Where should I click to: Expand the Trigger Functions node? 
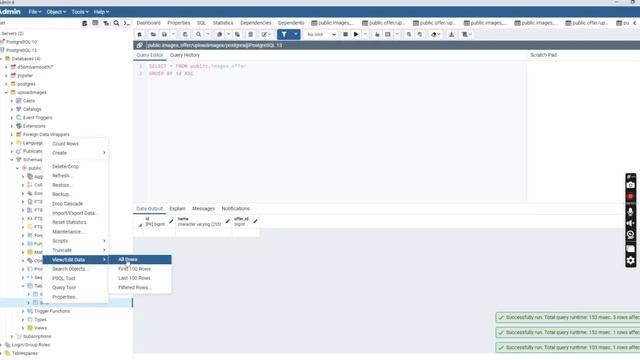tap(23, 311)
